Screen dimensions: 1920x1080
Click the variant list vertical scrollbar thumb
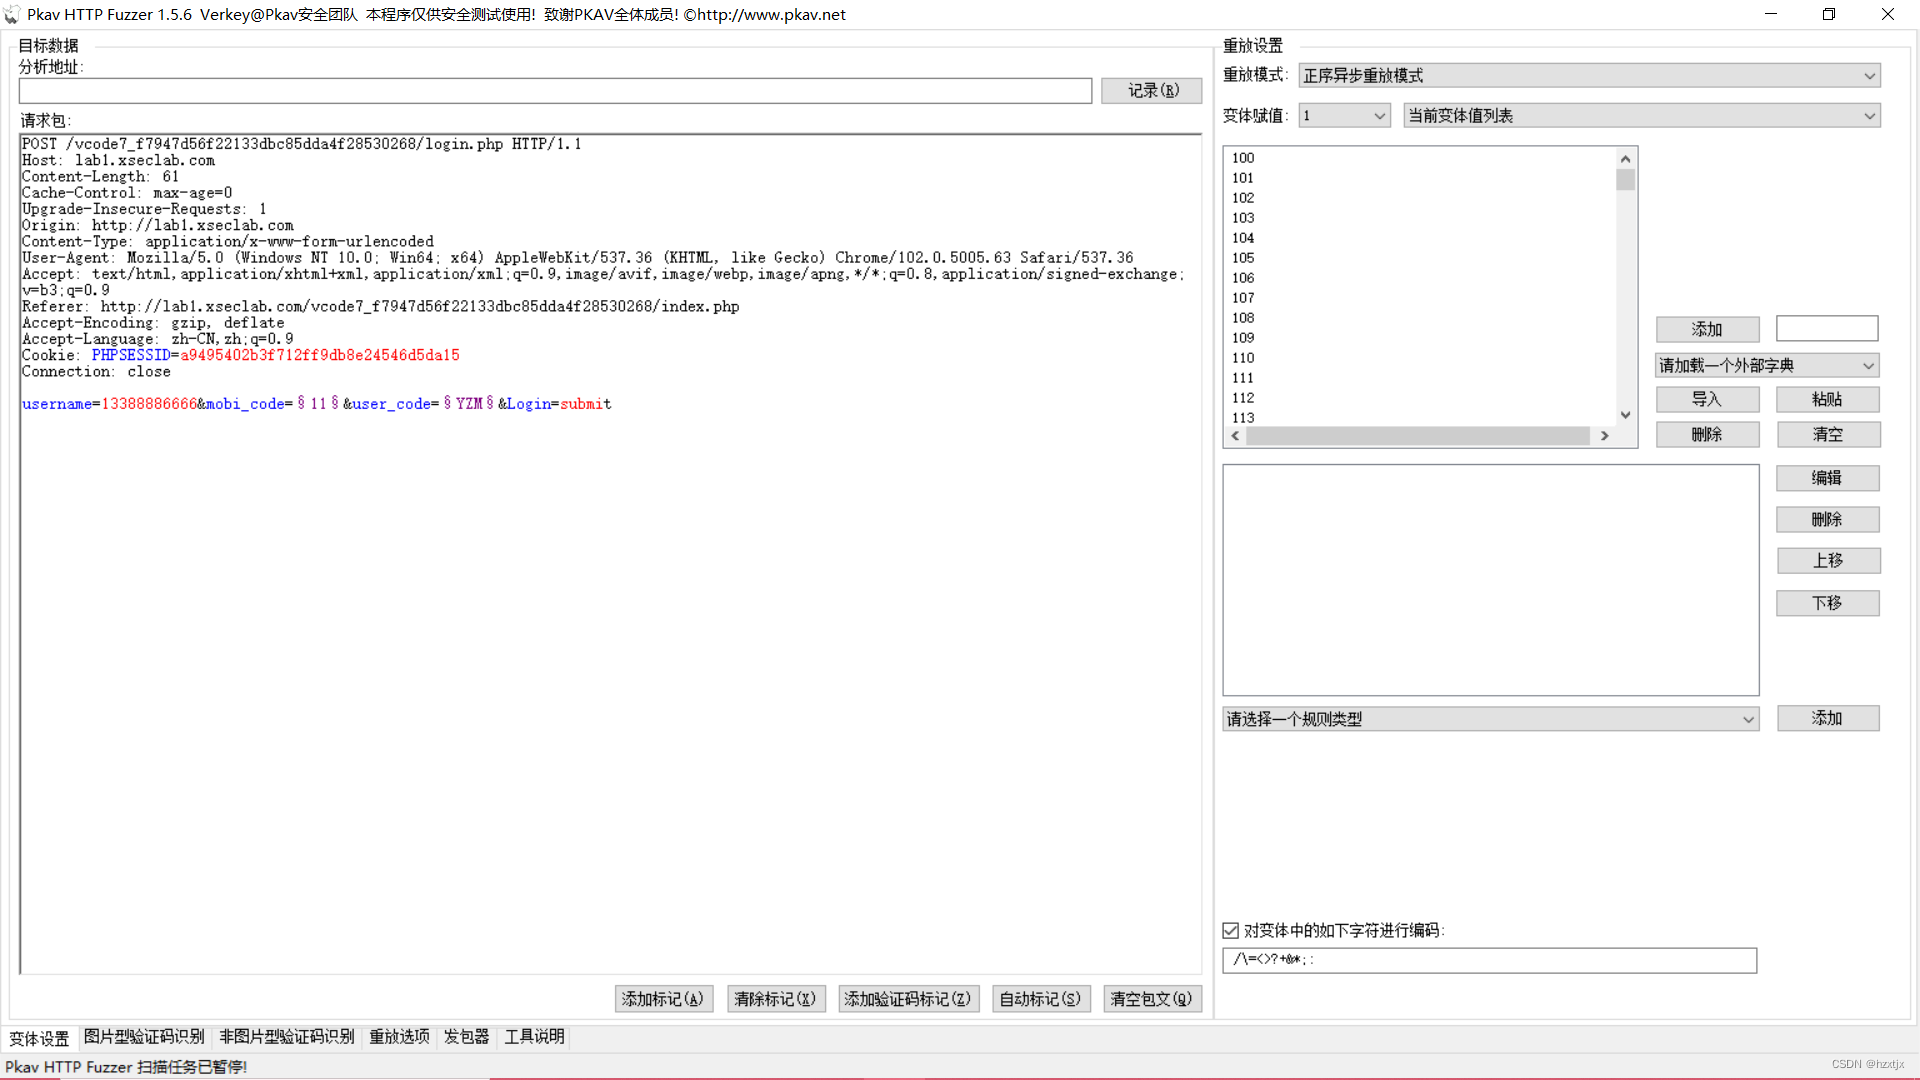(1625, 180)
